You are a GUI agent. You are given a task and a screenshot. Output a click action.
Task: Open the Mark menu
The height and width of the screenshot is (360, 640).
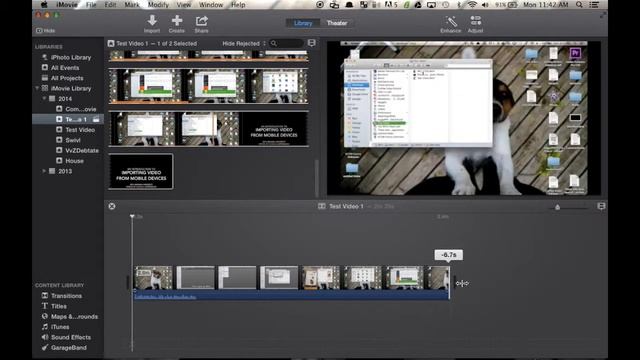(132, 5)
